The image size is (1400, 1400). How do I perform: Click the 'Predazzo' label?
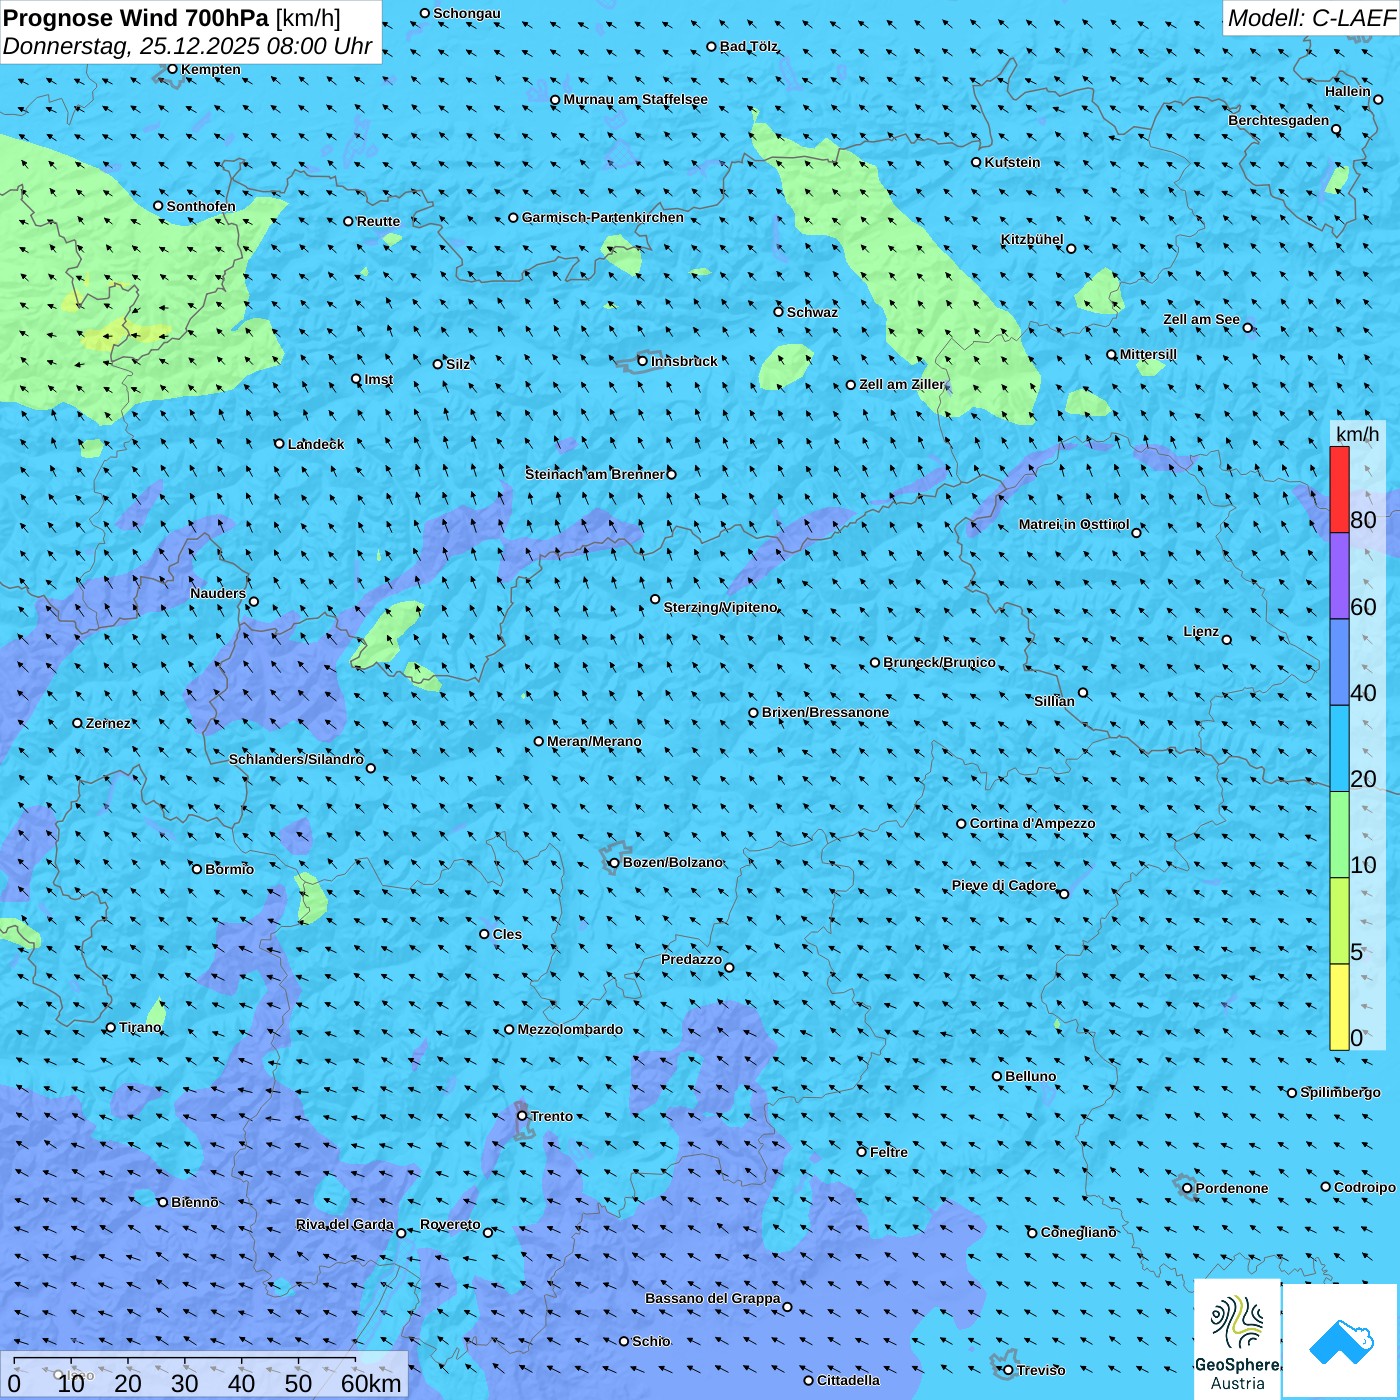[691, 959]
